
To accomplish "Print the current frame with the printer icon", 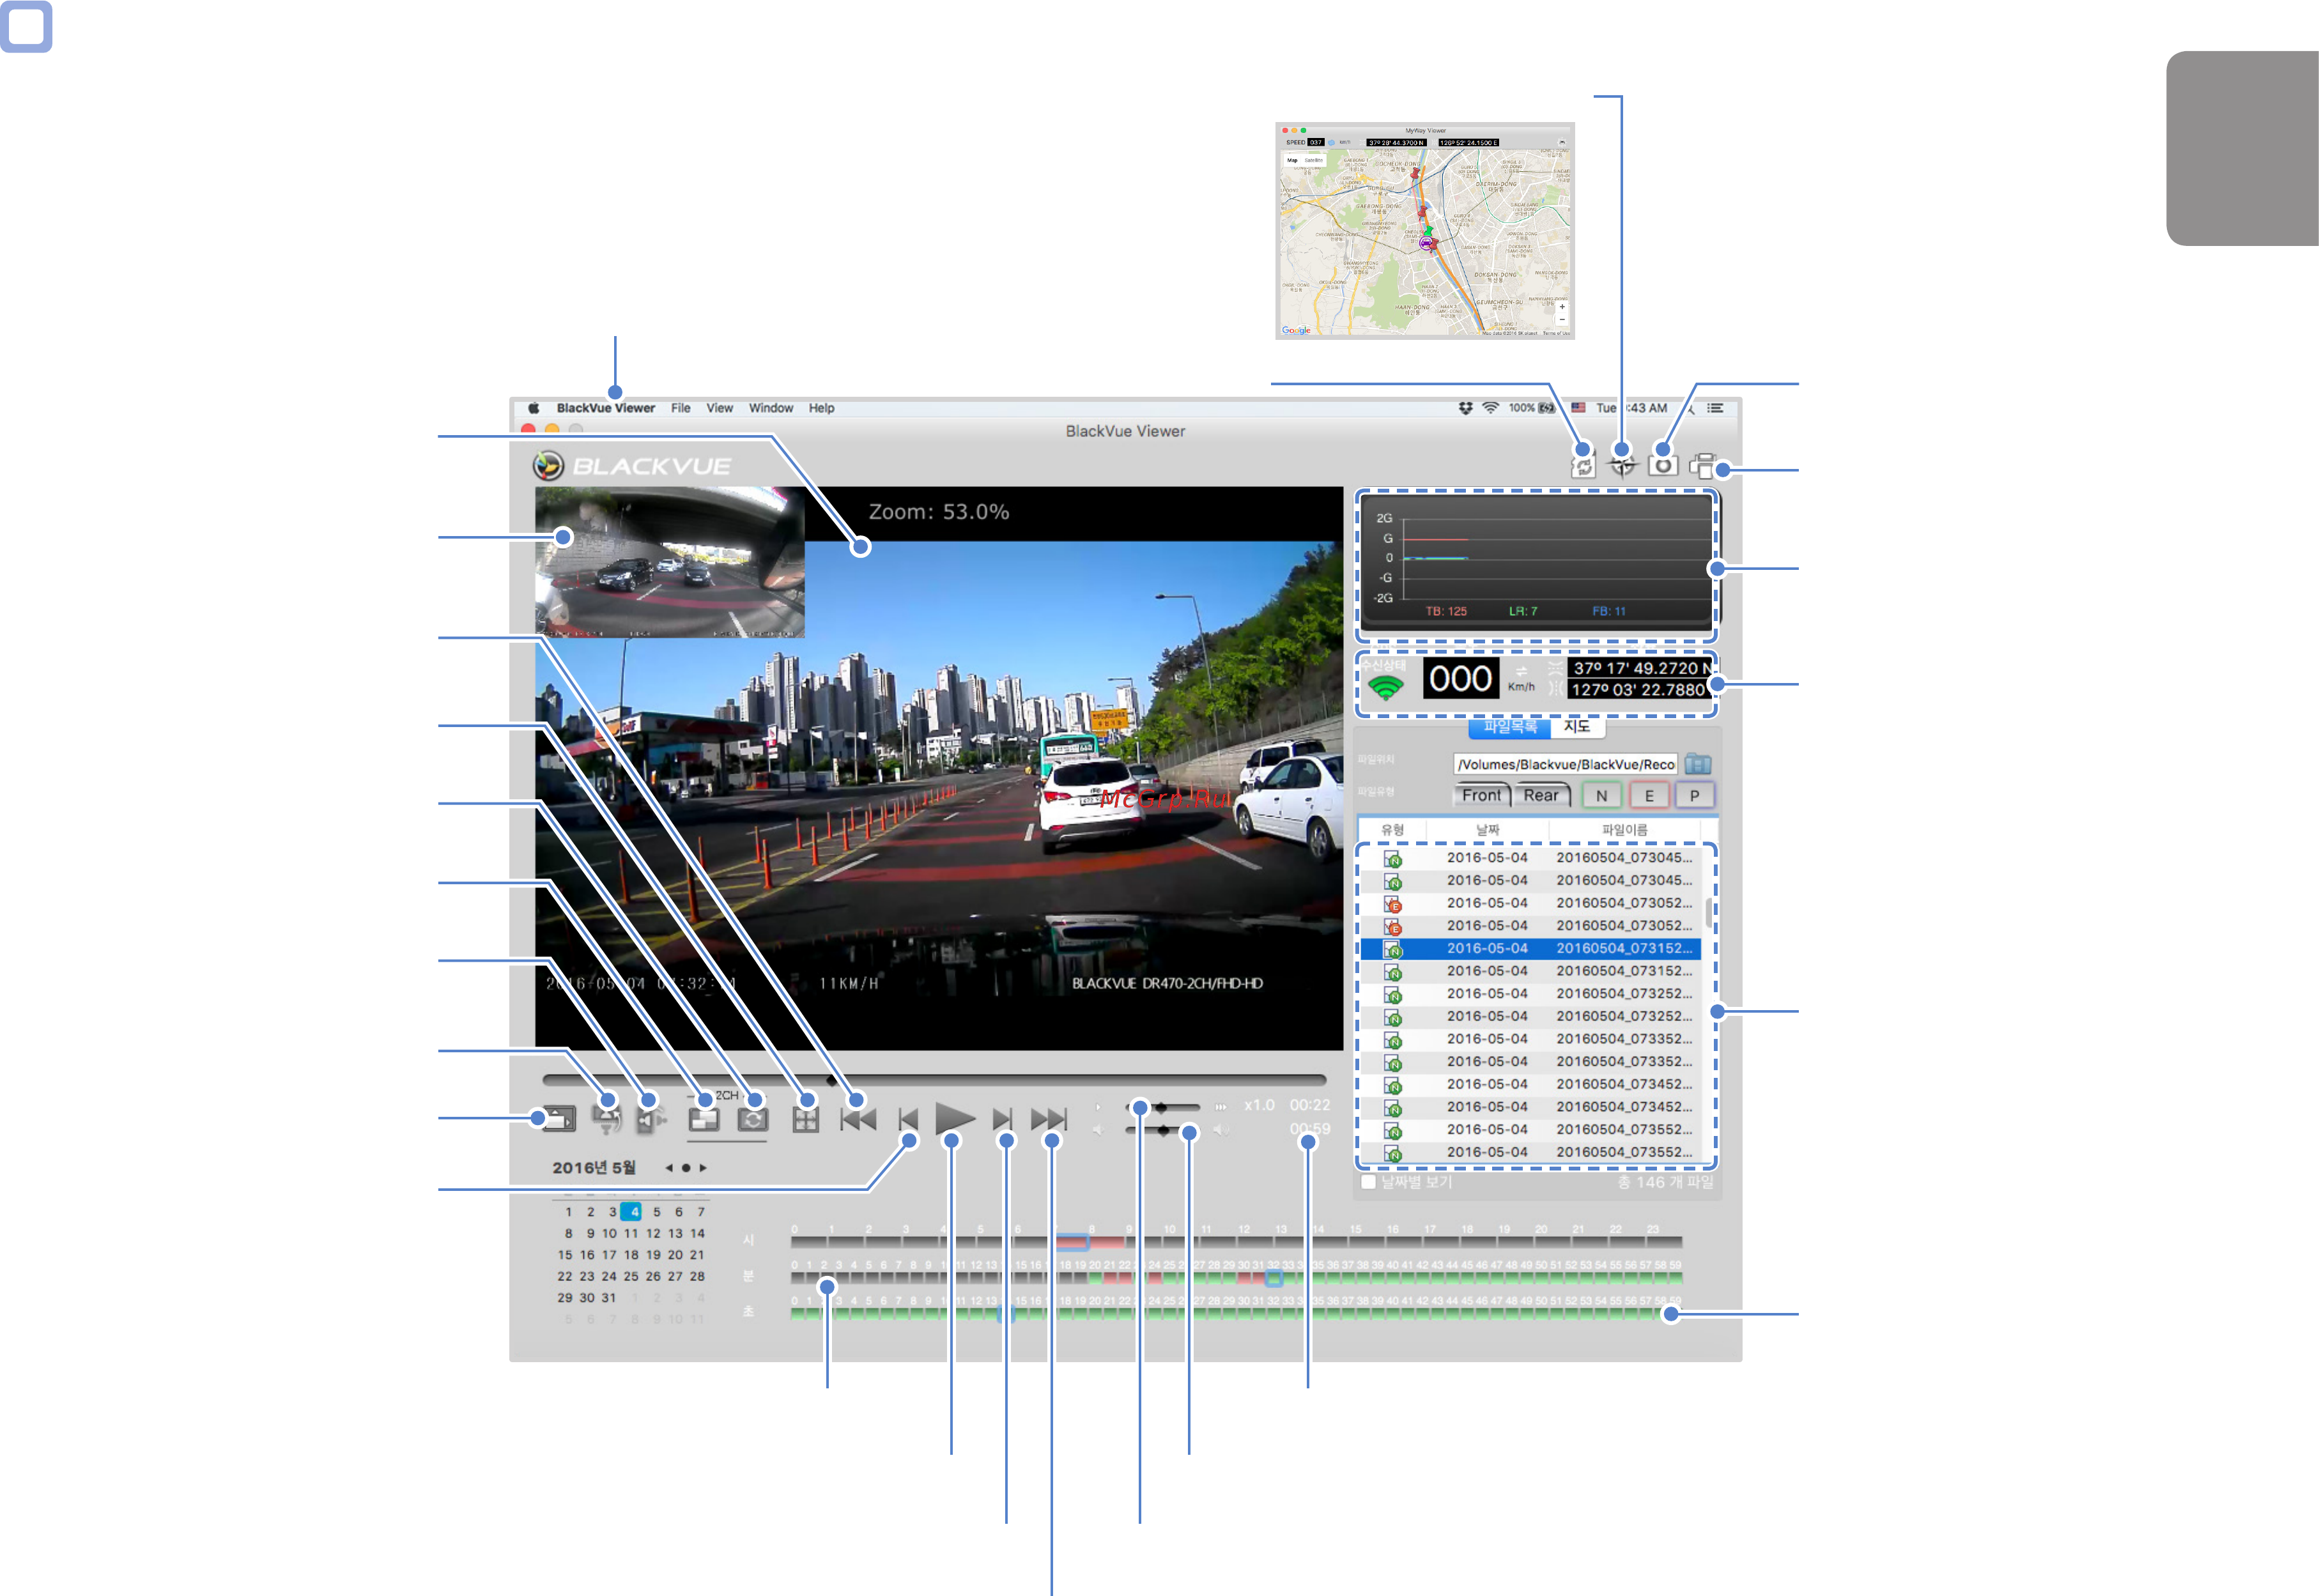I will point(1703,466).
